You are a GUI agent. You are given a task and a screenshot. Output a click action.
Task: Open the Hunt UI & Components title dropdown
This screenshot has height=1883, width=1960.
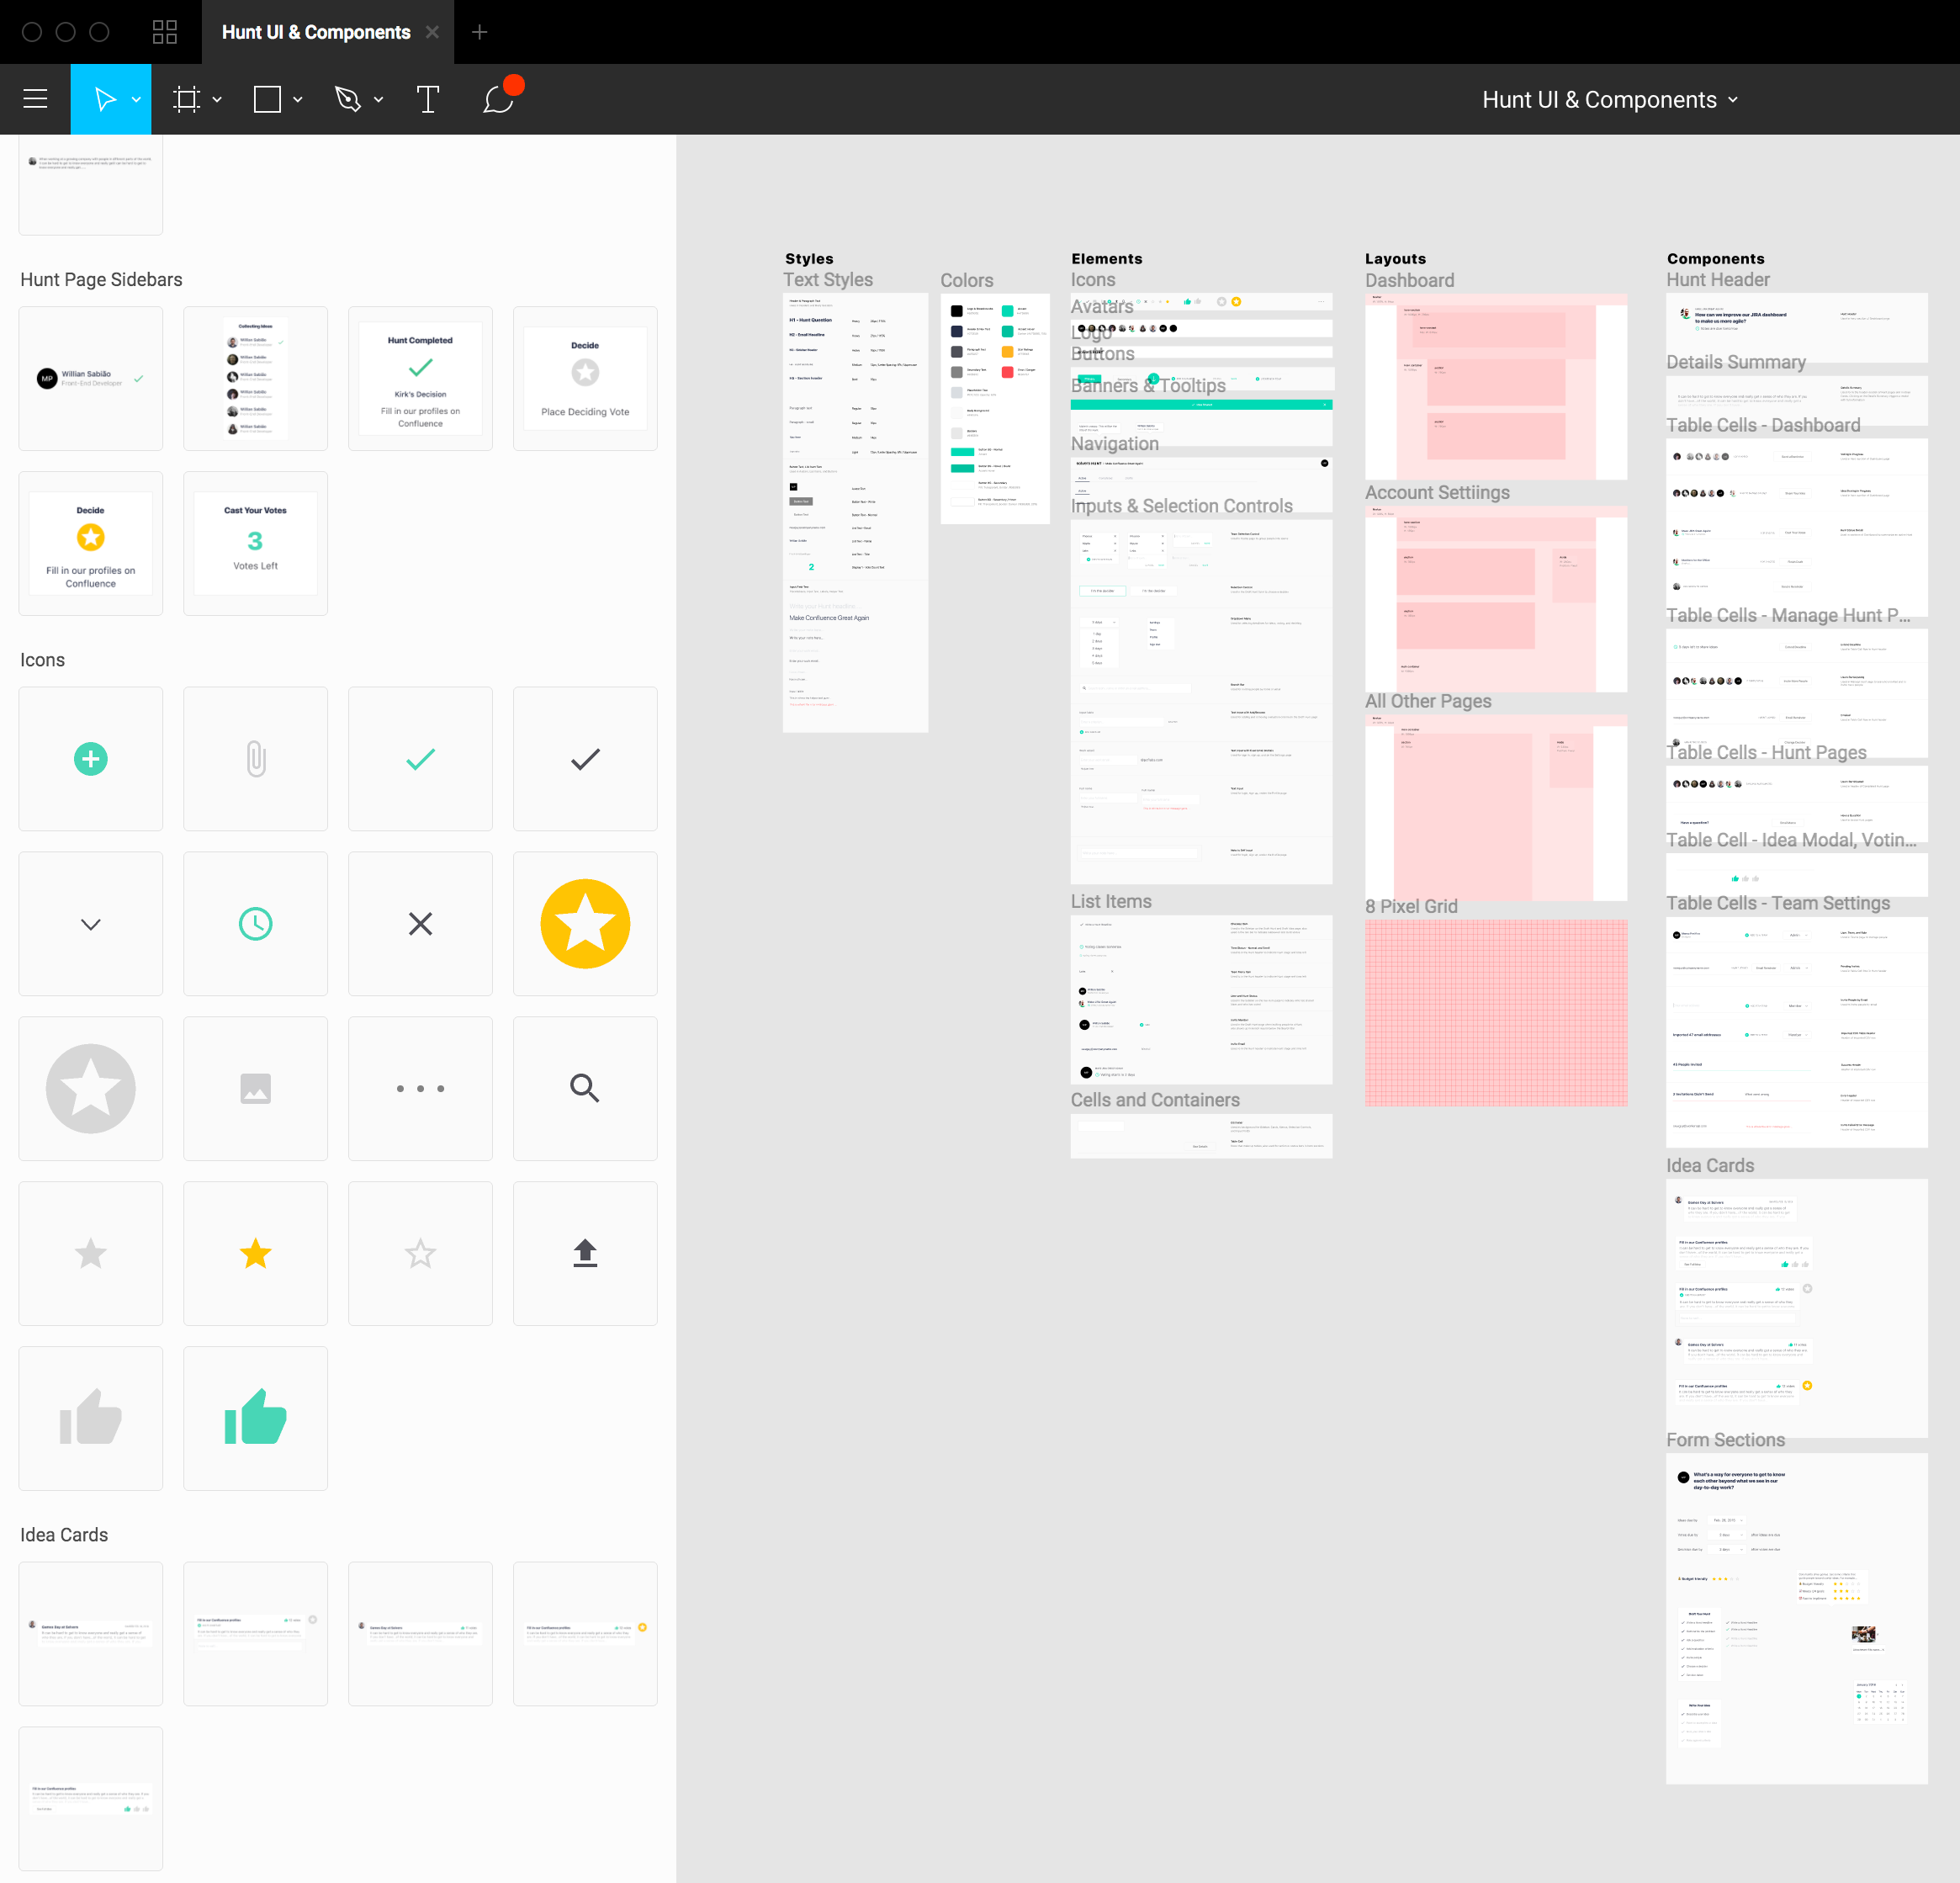[1734, 99]
